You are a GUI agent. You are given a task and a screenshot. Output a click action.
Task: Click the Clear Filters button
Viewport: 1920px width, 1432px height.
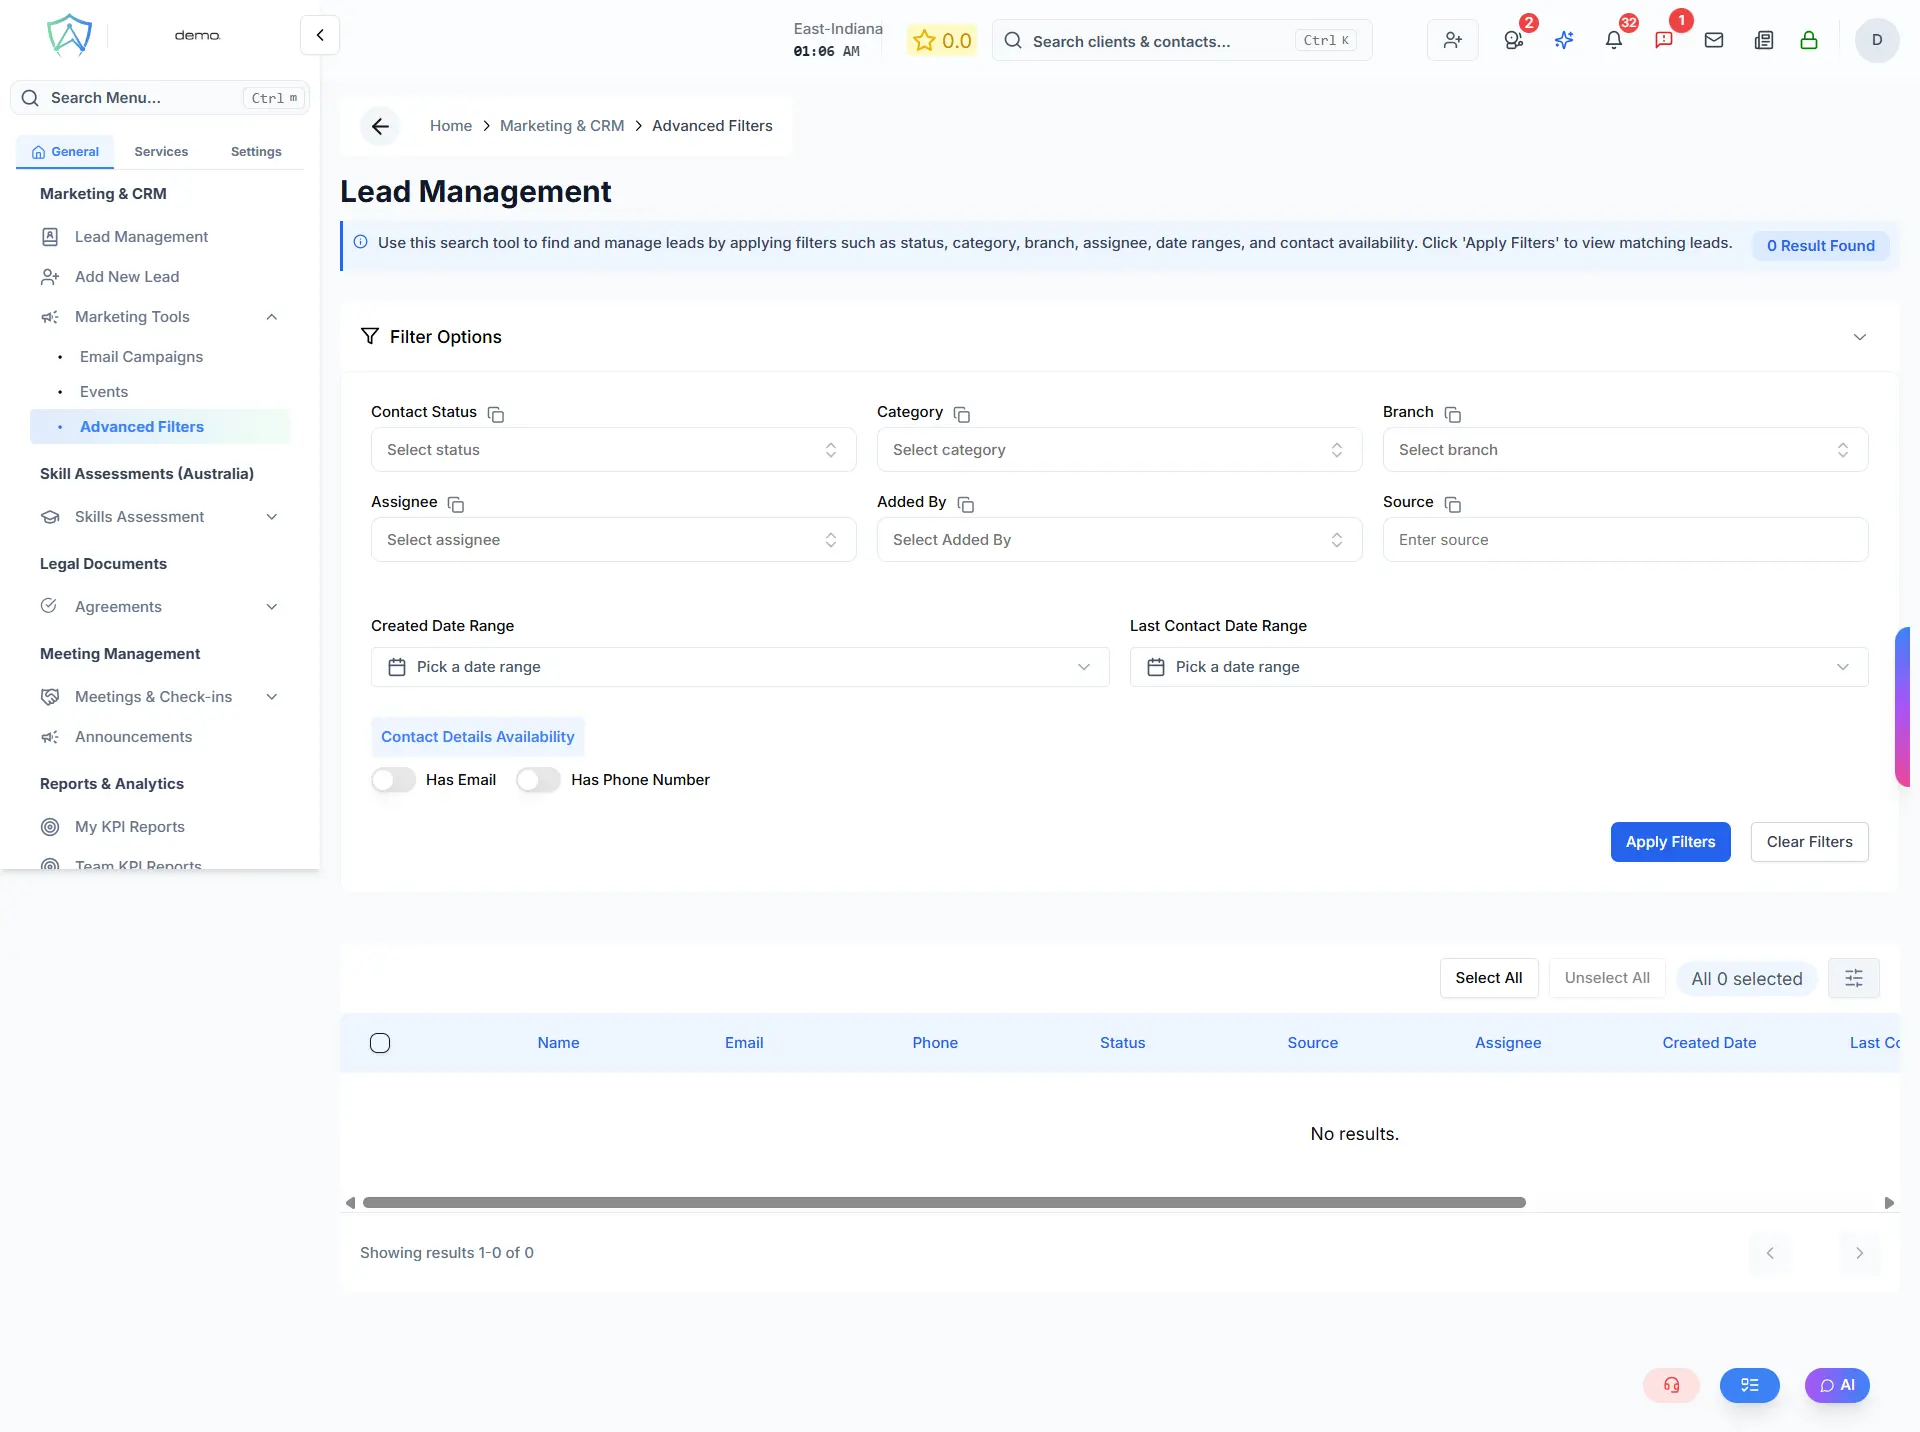[1809, 842]
